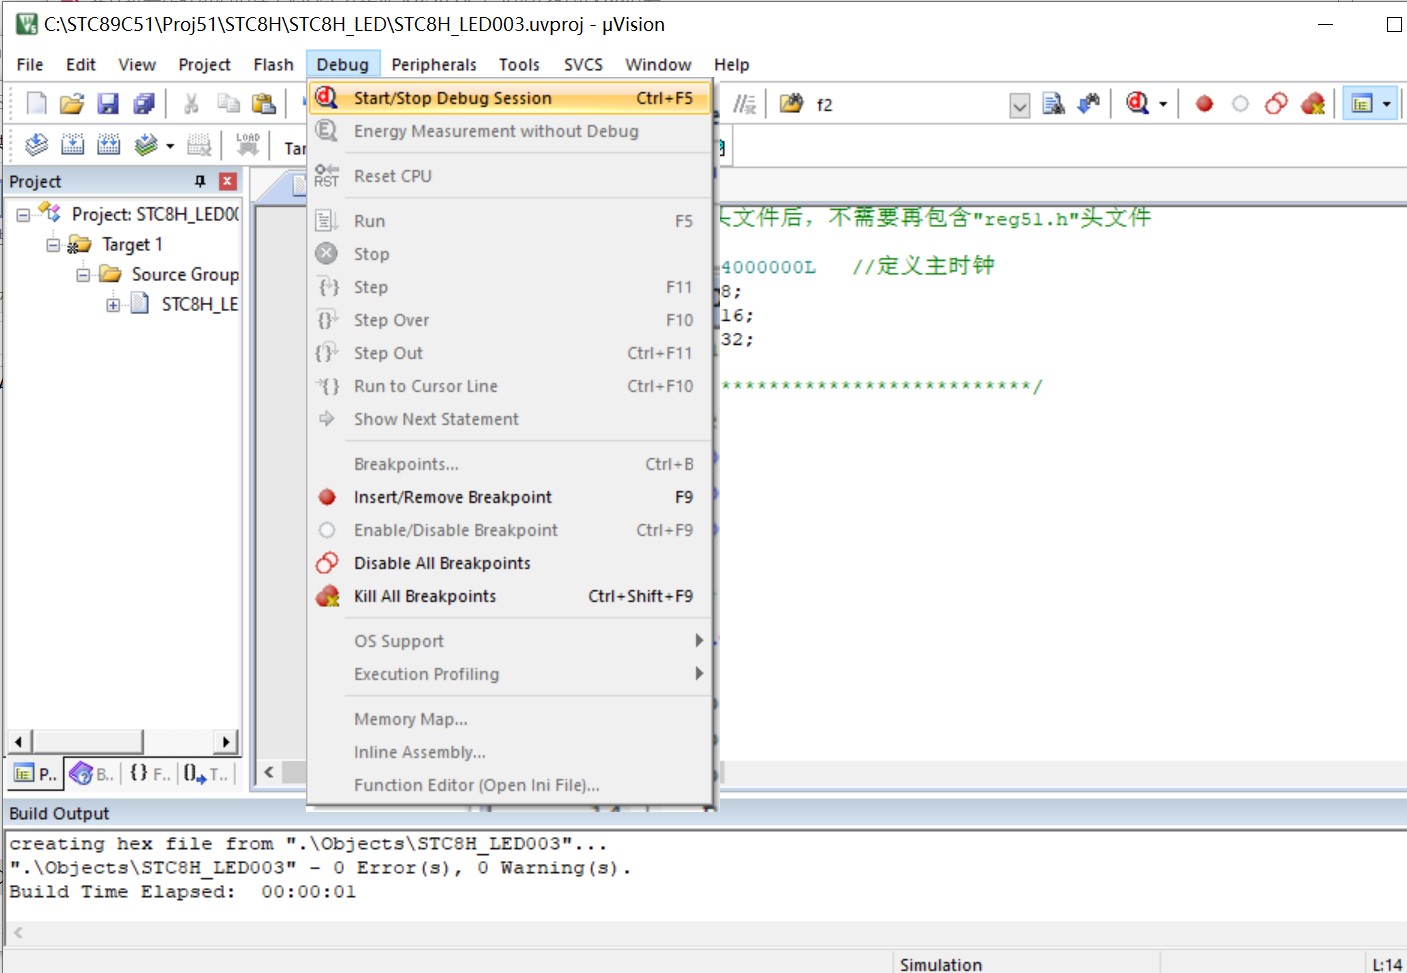The height and width of the screenshot is (973, 1407).
Task: Choose Disable All Breakpoints menu item
Action: 510,563
